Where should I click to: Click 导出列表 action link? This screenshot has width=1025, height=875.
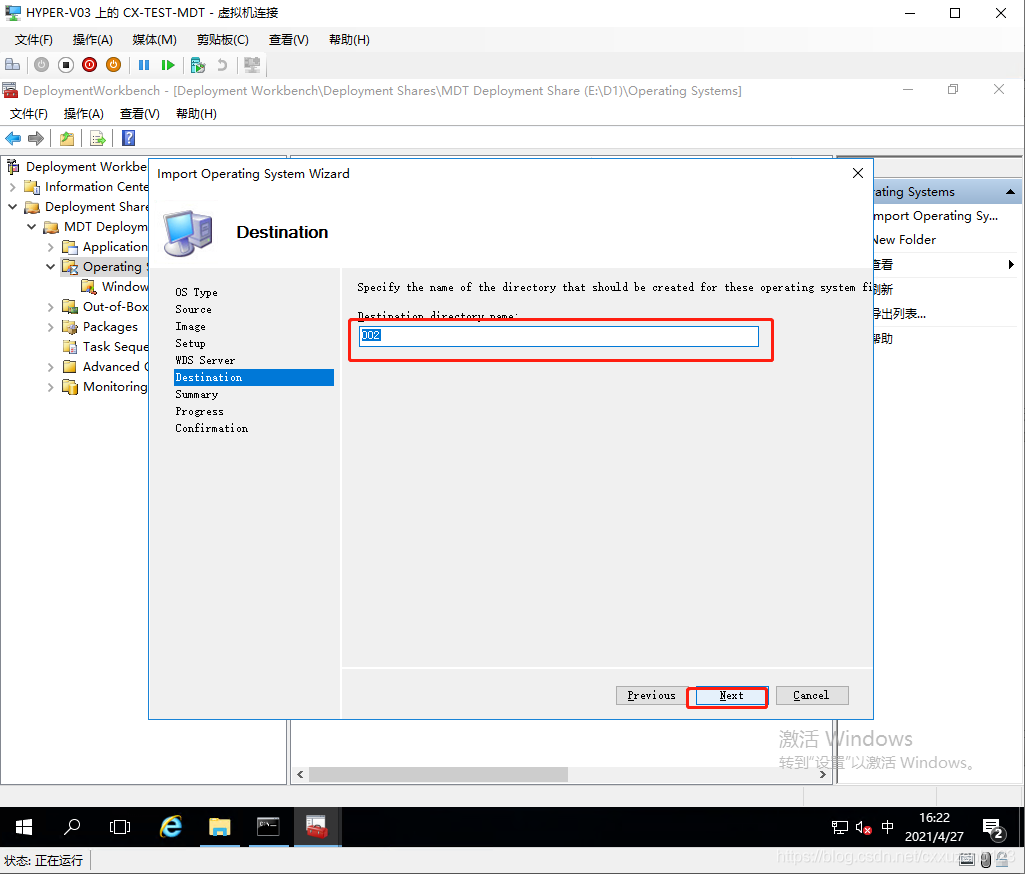pyautogui.click(x=899, y=314)
